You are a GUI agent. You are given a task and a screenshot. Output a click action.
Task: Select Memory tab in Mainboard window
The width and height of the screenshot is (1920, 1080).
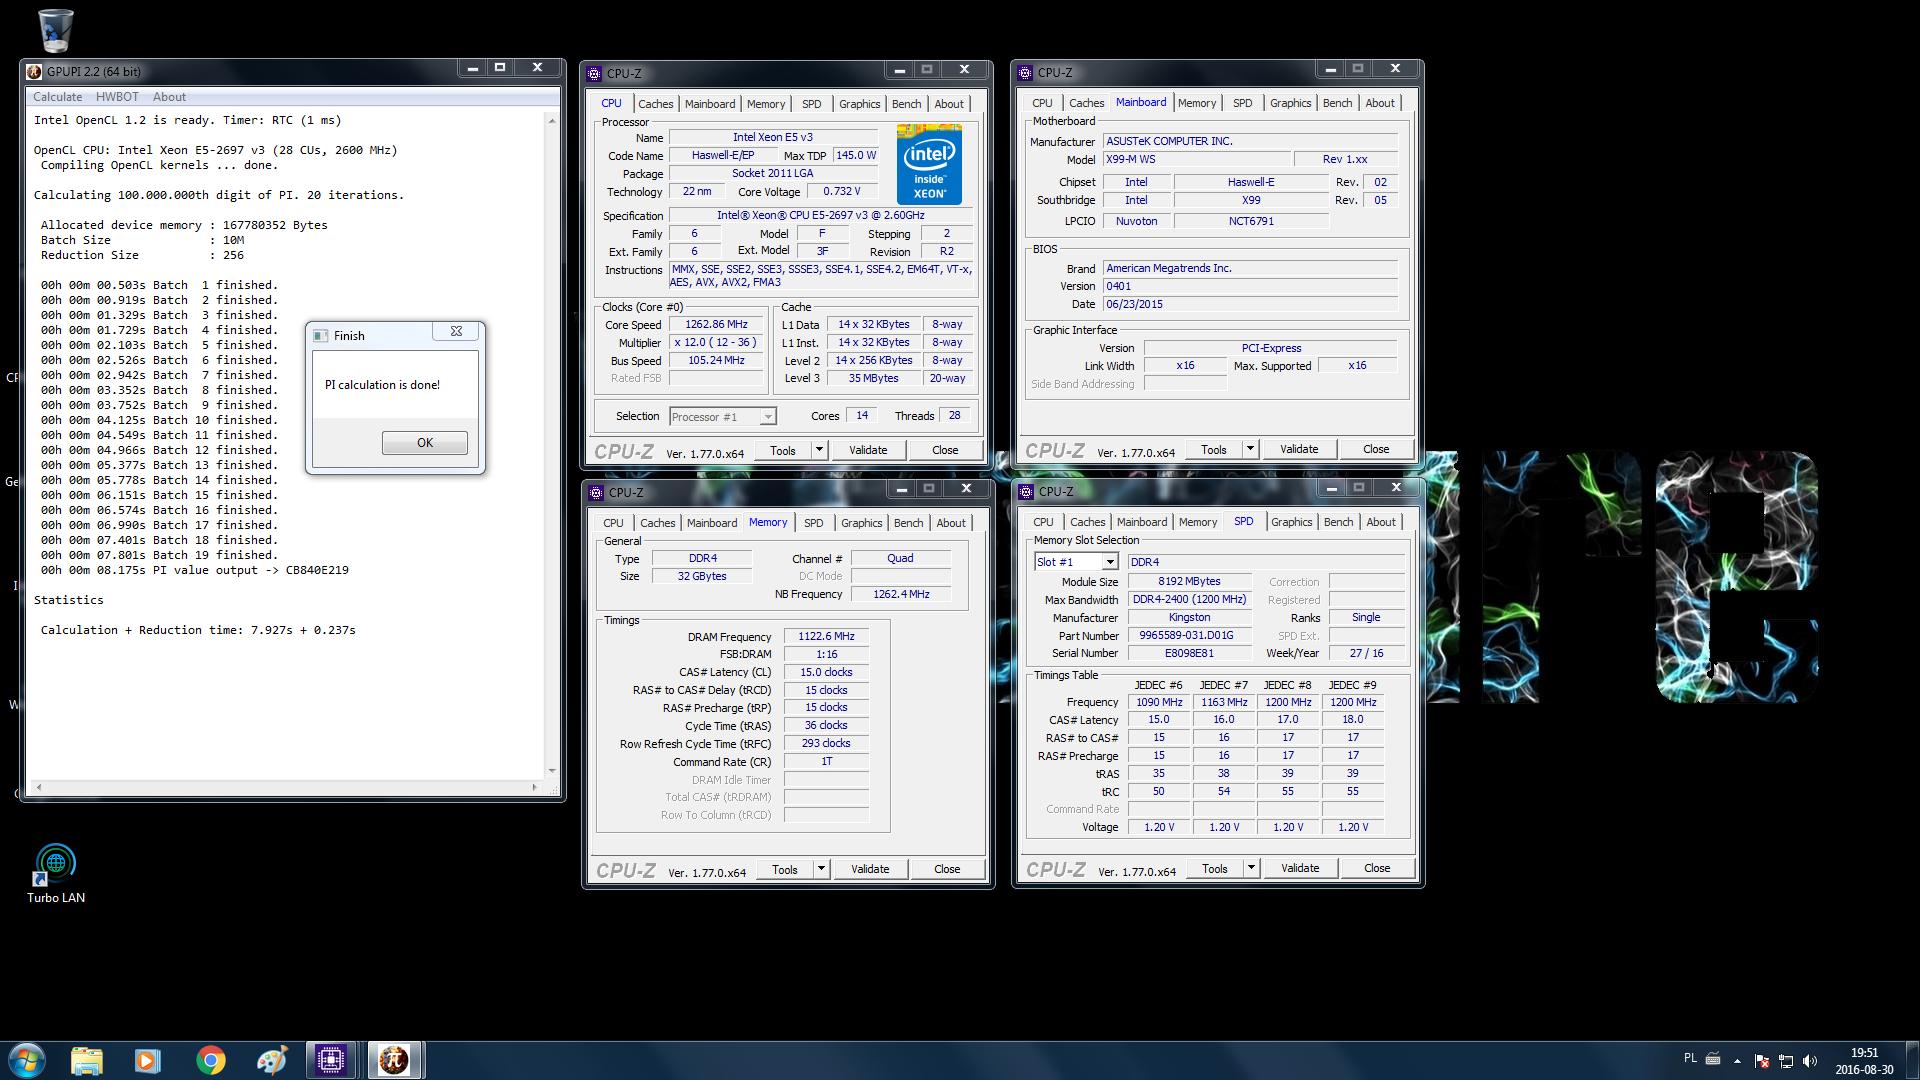1196,103
